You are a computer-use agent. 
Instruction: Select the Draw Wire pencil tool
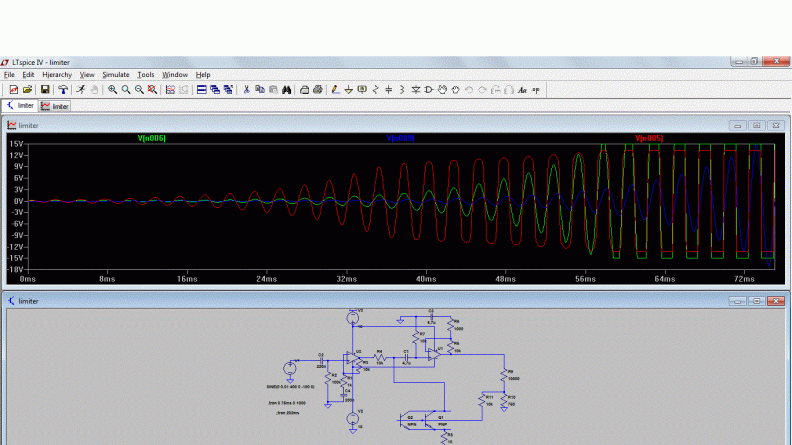pos(335,89)
